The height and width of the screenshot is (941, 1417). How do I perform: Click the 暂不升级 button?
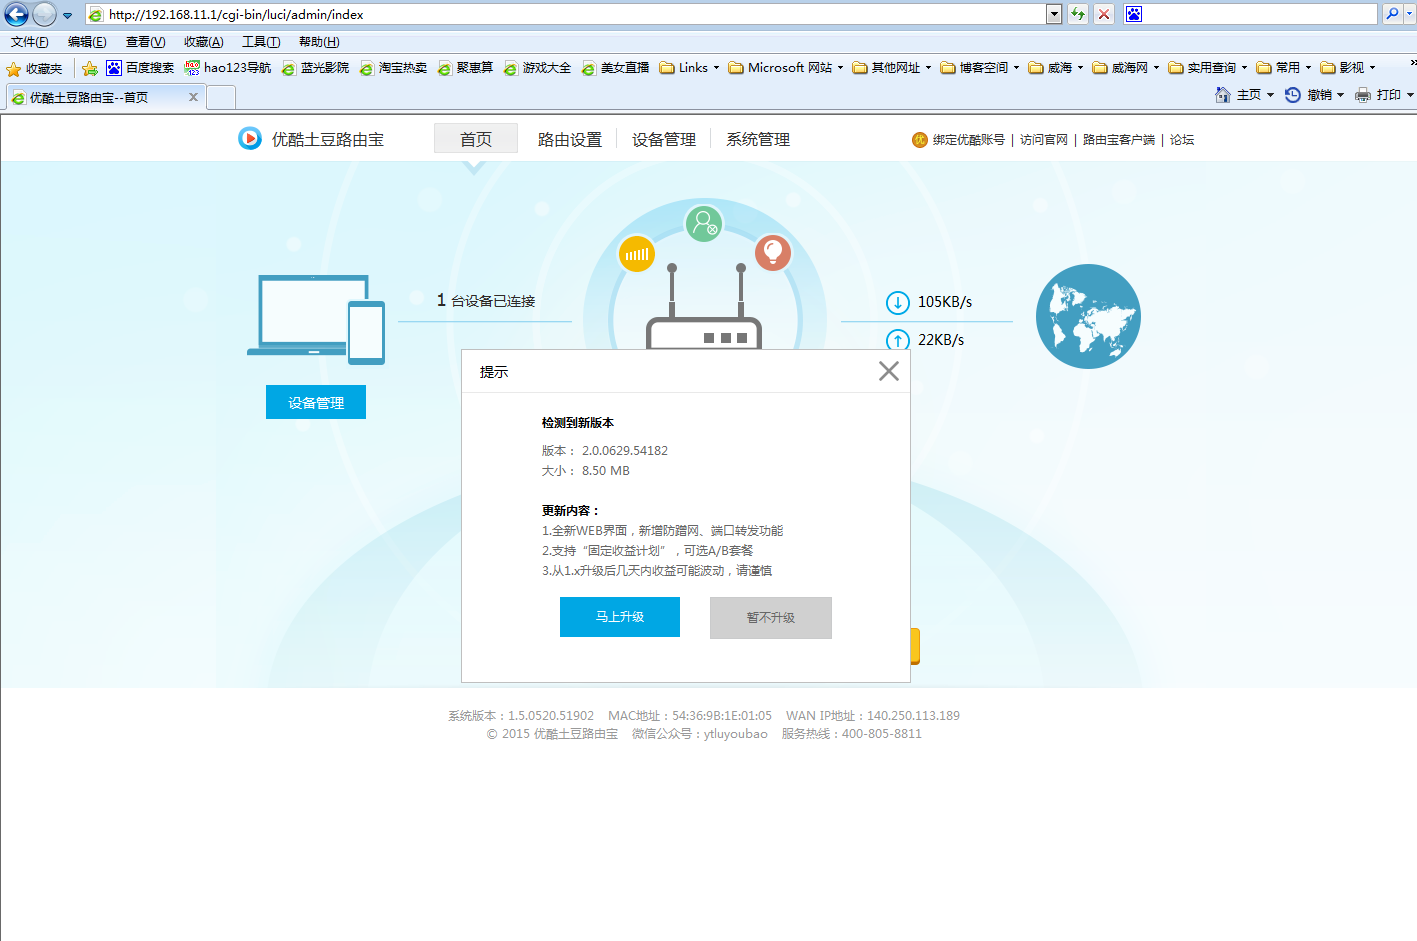click(x=771, y=618)
